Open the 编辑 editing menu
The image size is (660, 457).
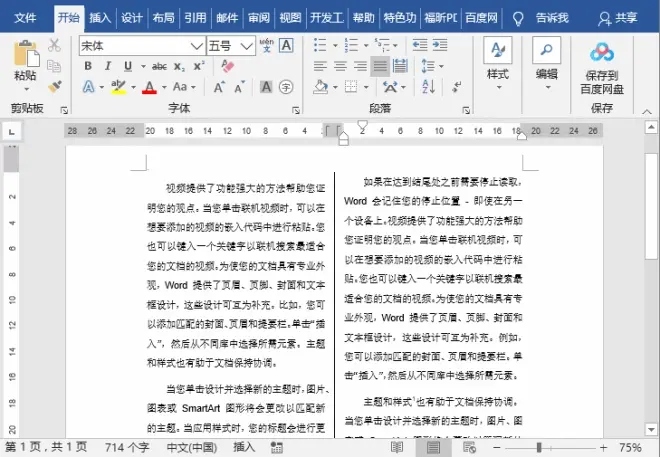[547, 64]
